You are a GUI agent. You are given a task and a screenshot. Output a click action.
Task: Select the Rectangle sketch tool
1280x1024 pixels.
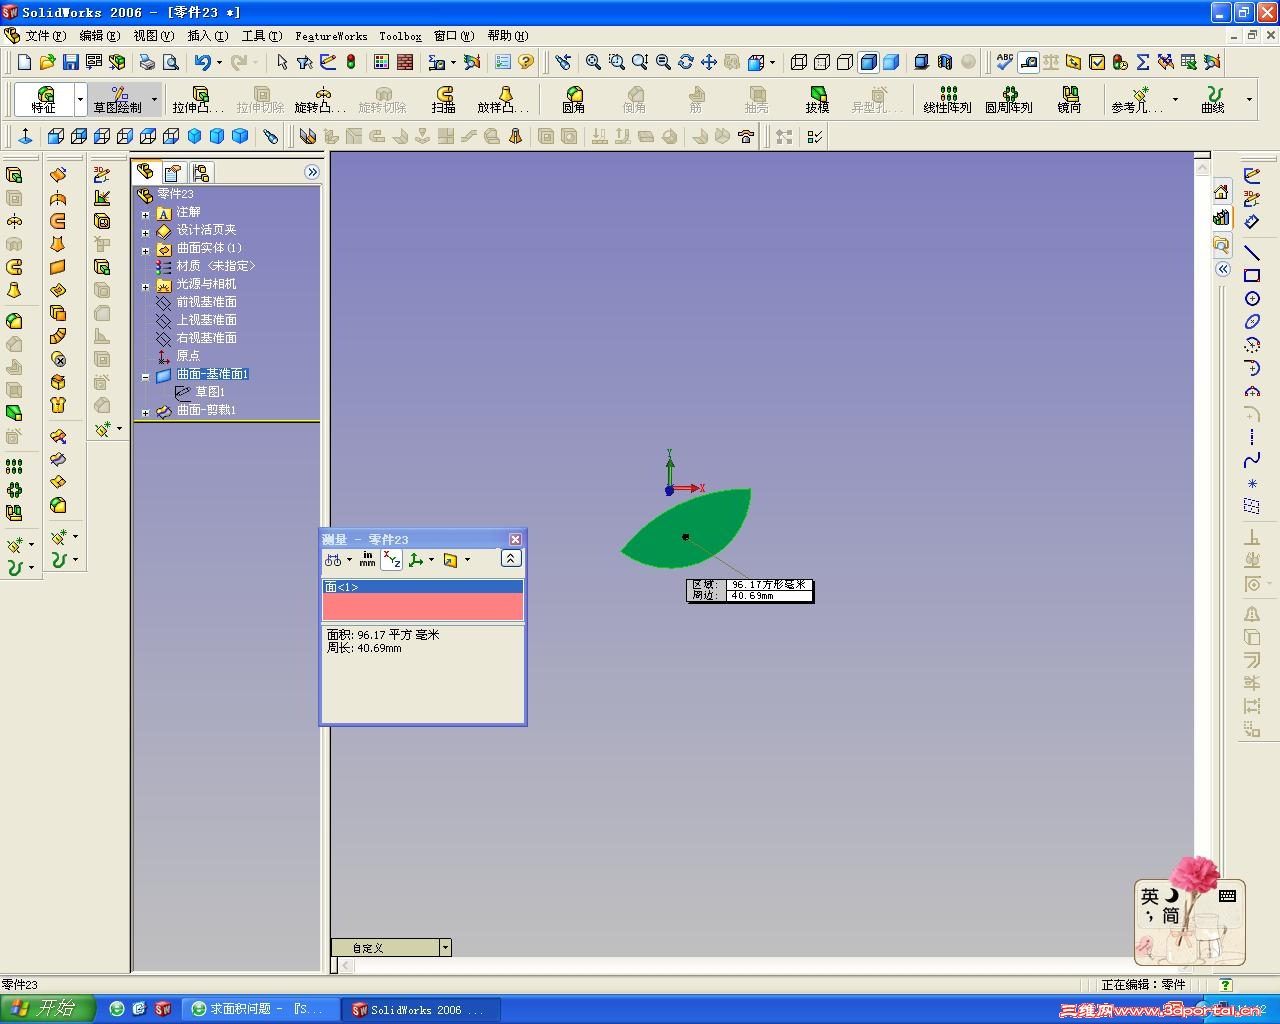(1252, 276)
